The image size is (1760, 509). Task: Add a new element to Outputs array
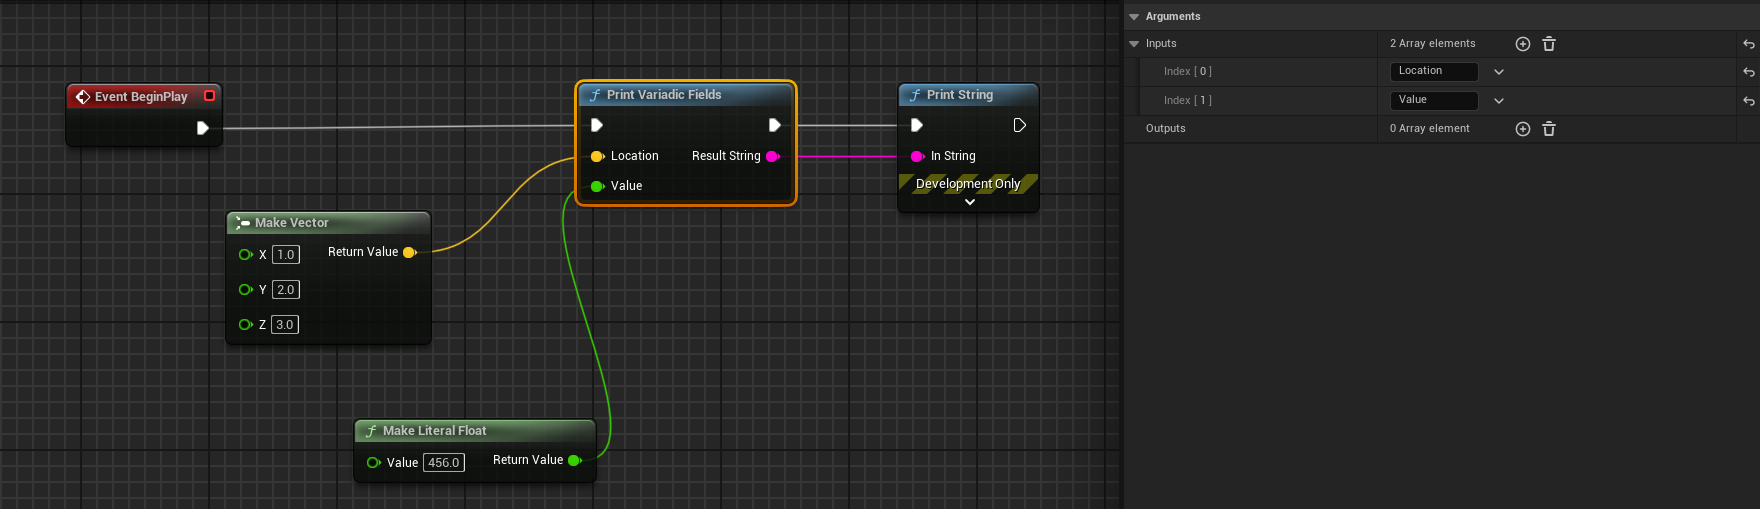coord(1522,129)
